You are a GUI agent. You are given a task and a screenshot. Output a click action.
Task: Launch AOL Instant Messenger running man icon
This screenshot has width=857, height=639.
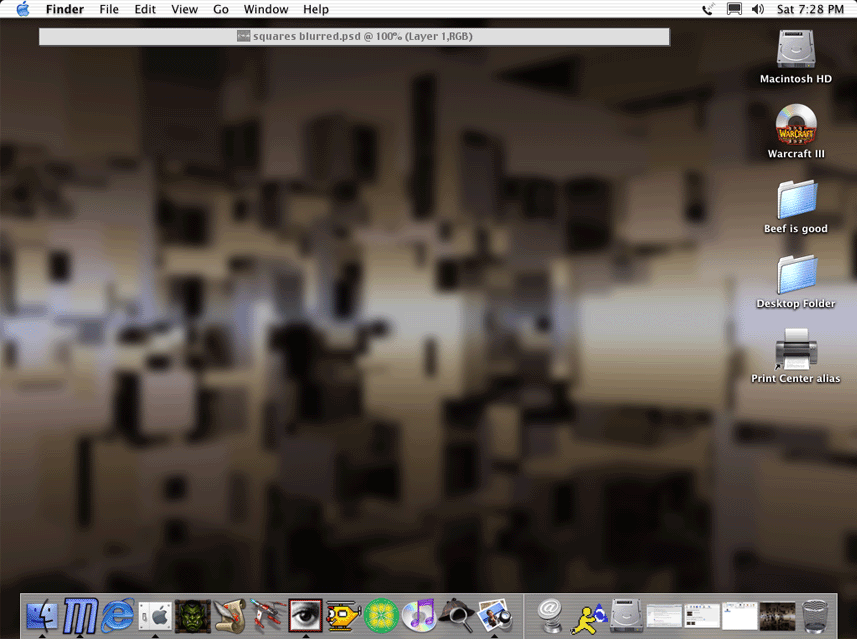tap(589, 615)
